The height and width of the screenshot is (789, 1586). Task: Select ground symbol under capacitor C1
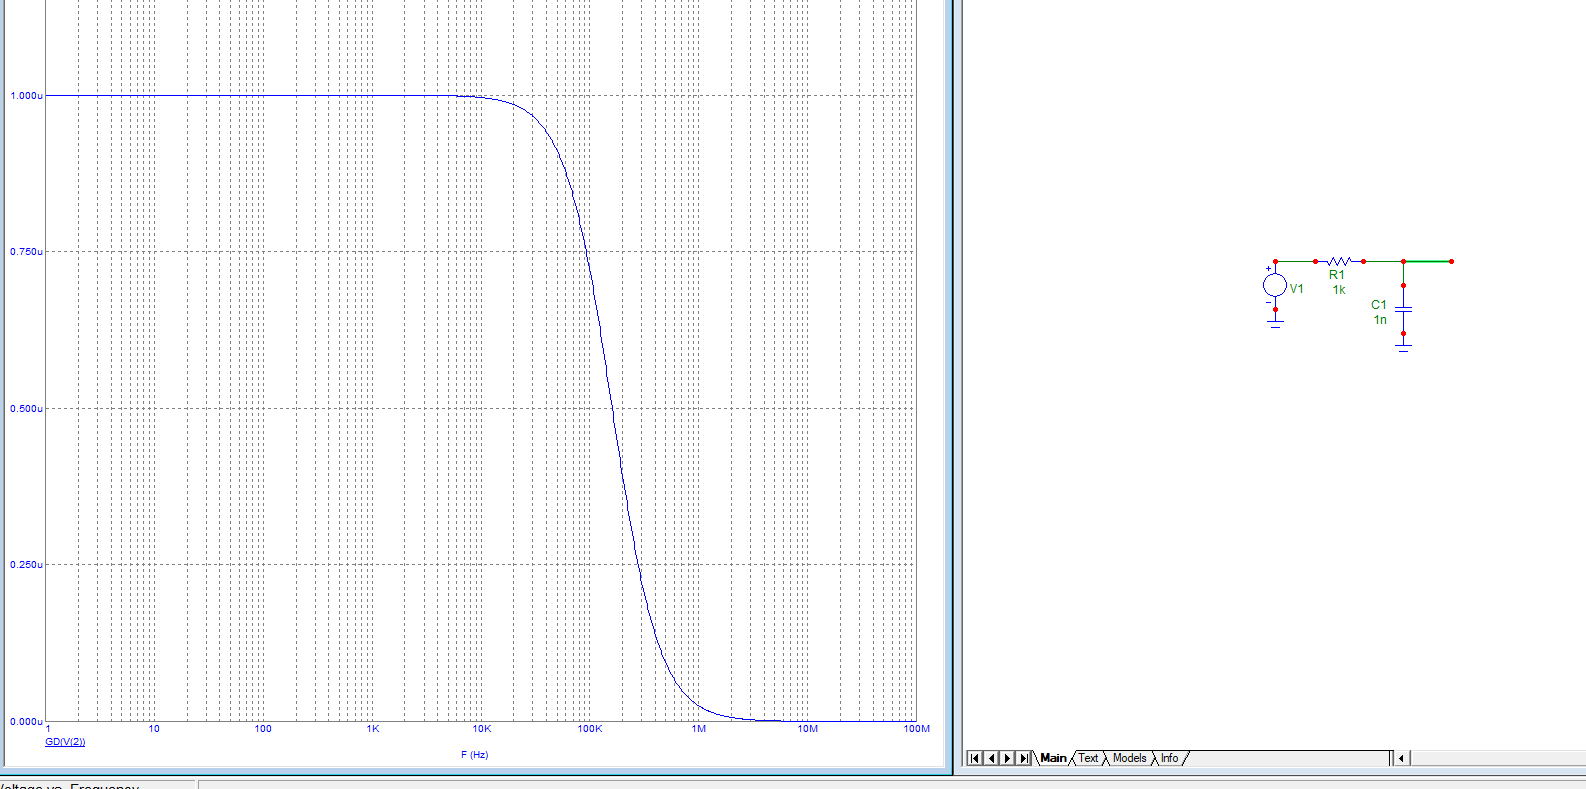pyautogui.click(x=1403, y=347)
